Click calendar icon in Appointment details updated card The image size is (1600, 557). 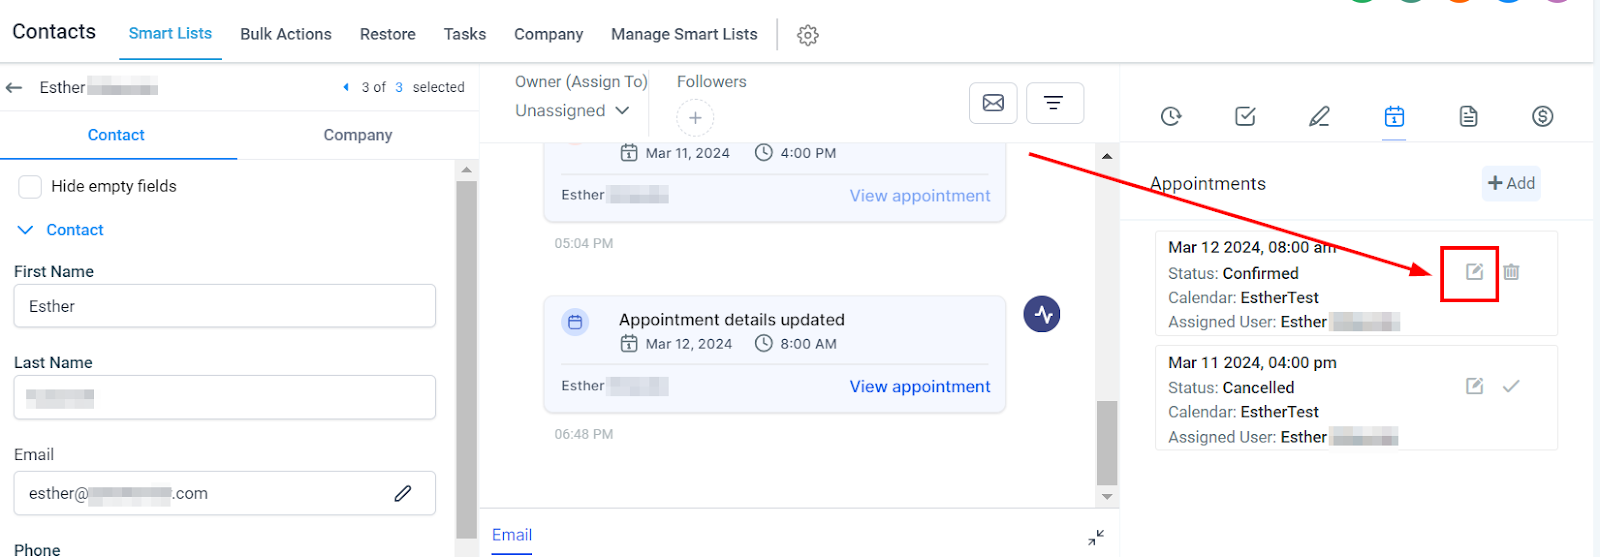point(575,322)
